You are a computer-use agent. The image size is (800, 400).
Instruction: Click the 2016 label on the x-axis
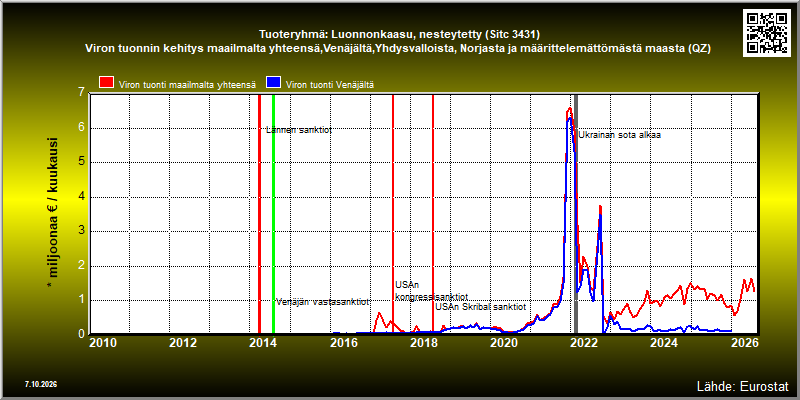point(344,343)
